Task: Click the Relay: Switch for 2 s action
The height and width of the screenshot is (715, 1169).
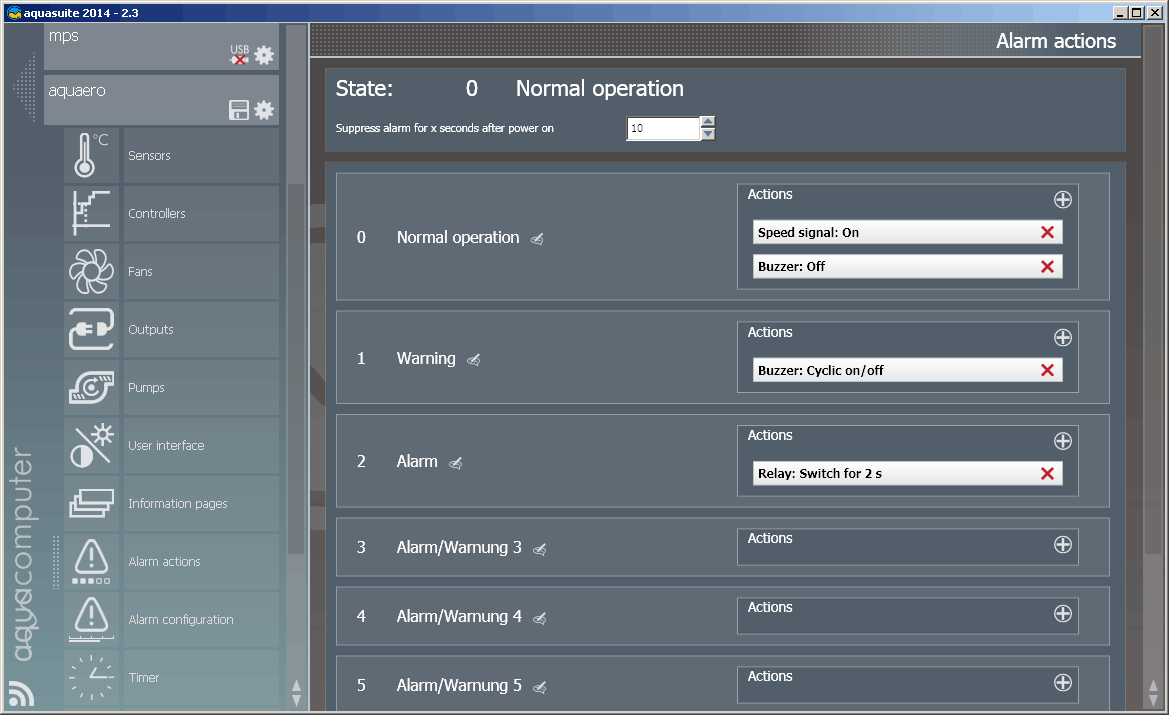Action: [x=890, y=473]
